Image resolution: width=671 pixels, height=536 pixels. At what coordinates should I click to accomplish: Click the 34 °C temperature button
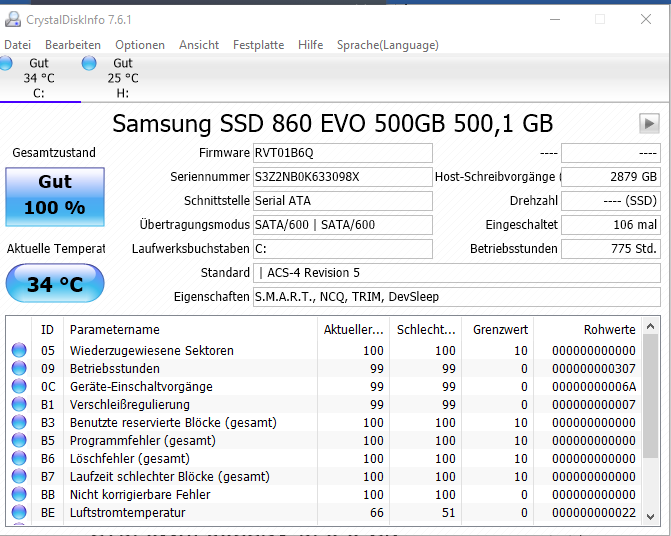click(x=55, y=284)
